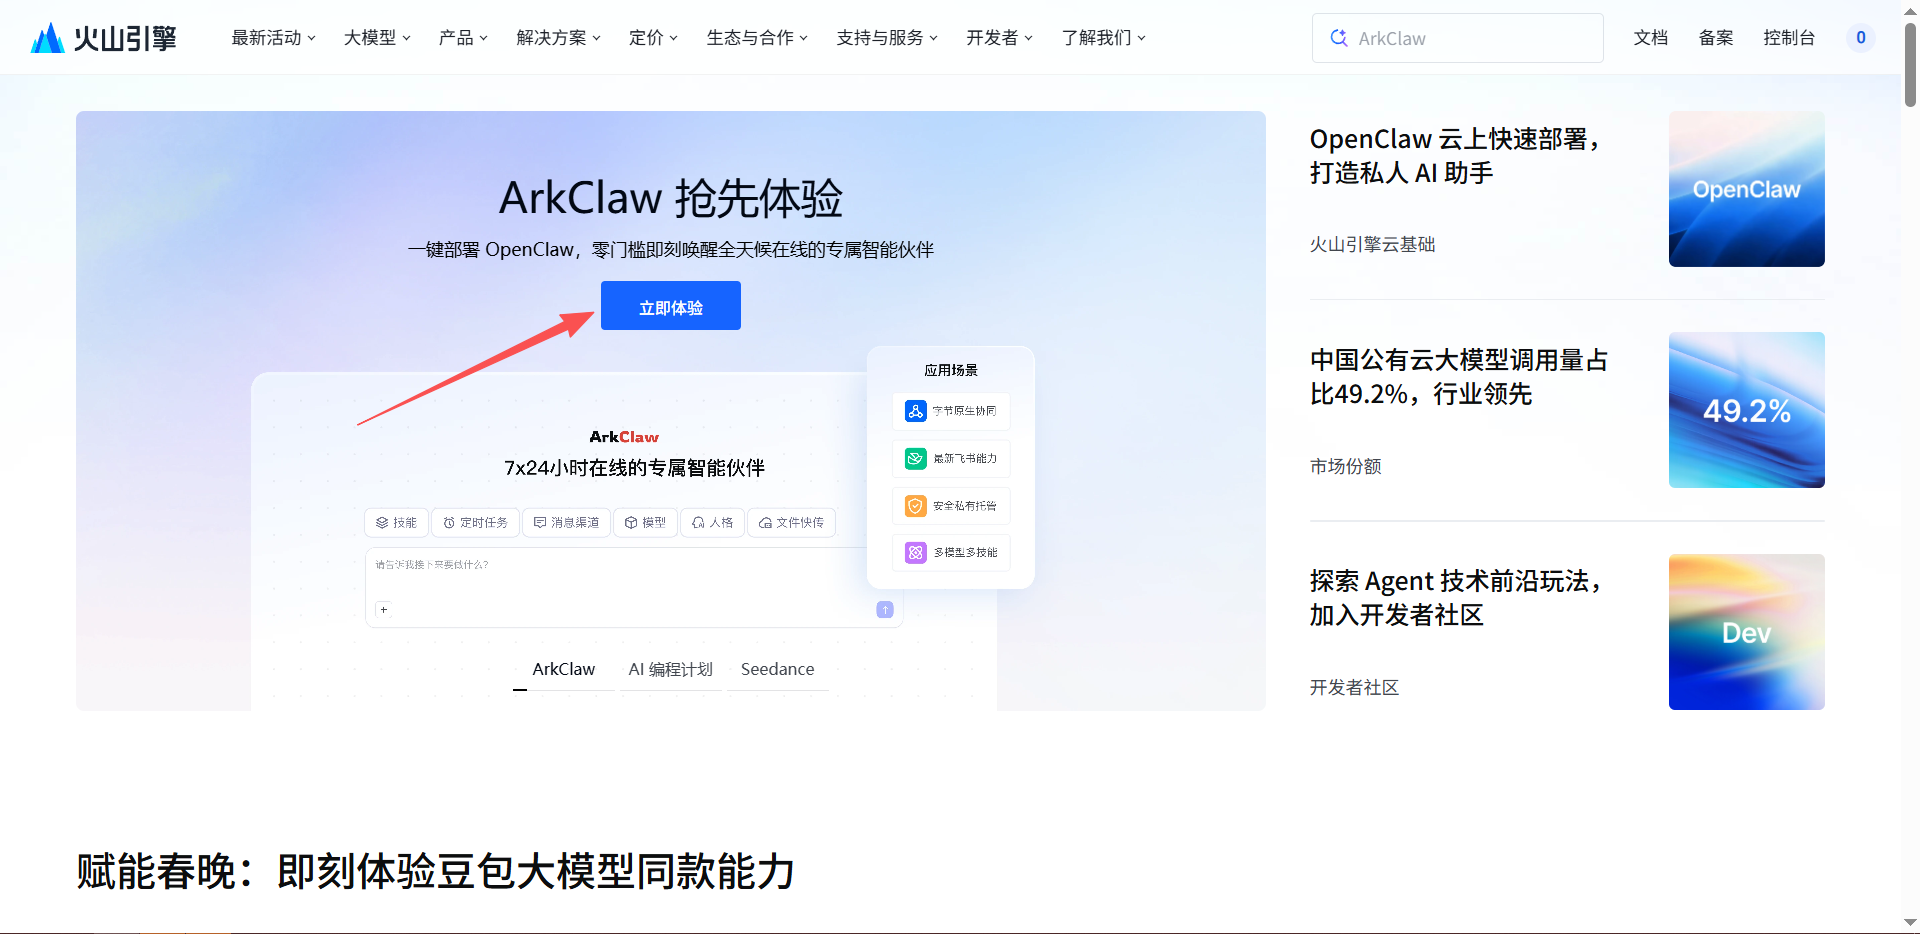Screen dimensions: 1920x934
Task: Click the 开发者社区 category label
Action: (1354, 688)
